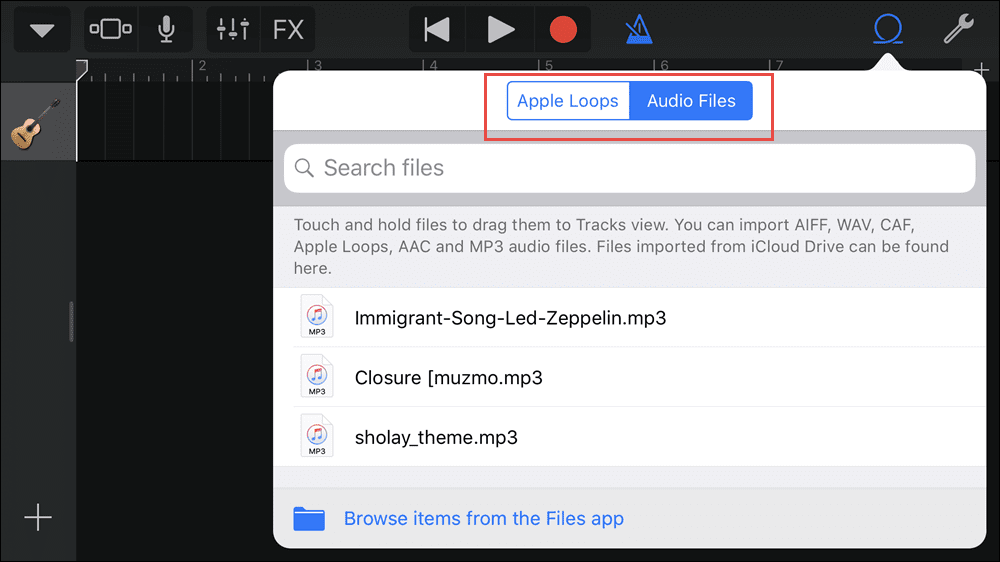This screenshot has height=562, width=1000.
Task: Start playback with the Play button
Action: pyautogui.click(x=500, y=29)
